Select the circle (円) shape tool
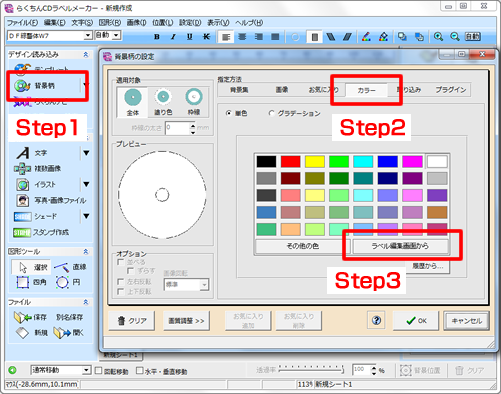Screen dimensions: 501x394 (x=69, y=282)
